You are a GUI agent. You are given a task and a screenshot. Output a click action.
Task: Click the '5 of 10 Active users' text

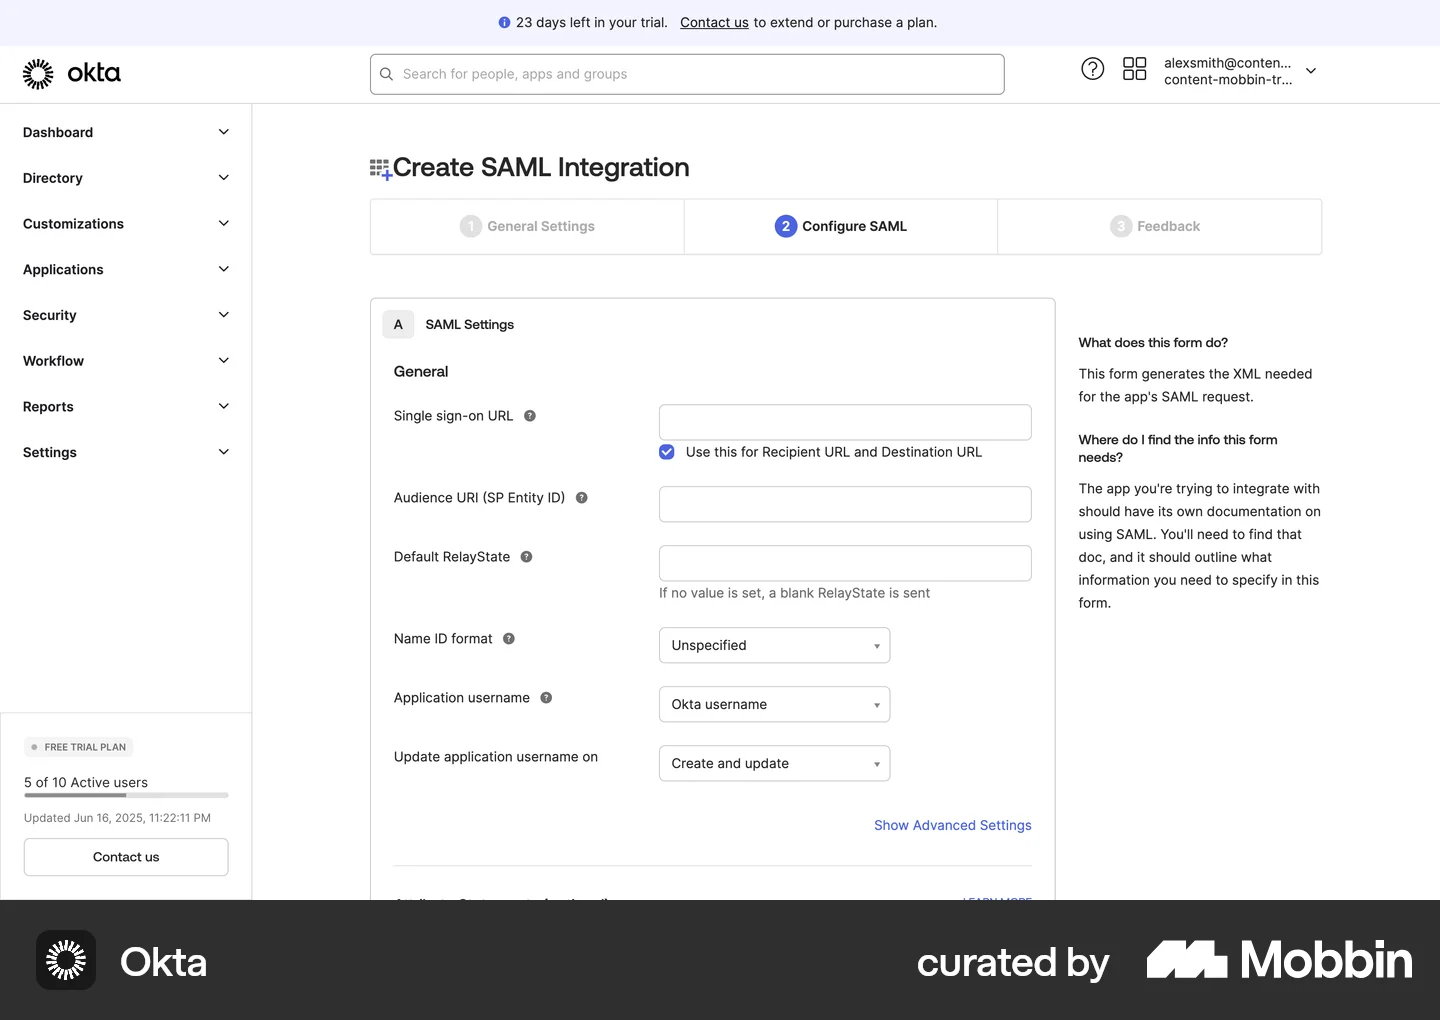(x=86, y=782)
